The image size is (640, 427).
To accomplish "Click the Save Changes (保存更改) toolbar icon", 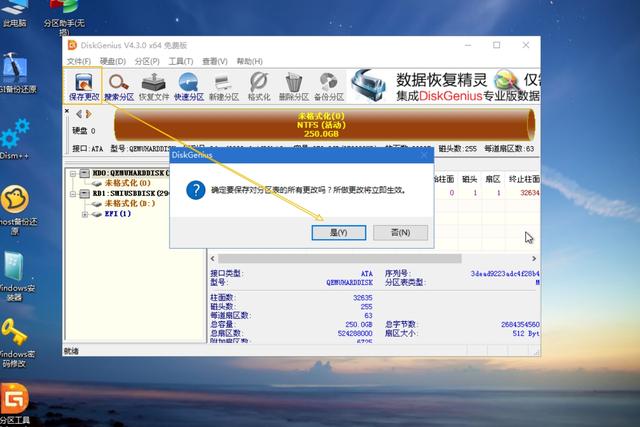I will pos(84,86).
